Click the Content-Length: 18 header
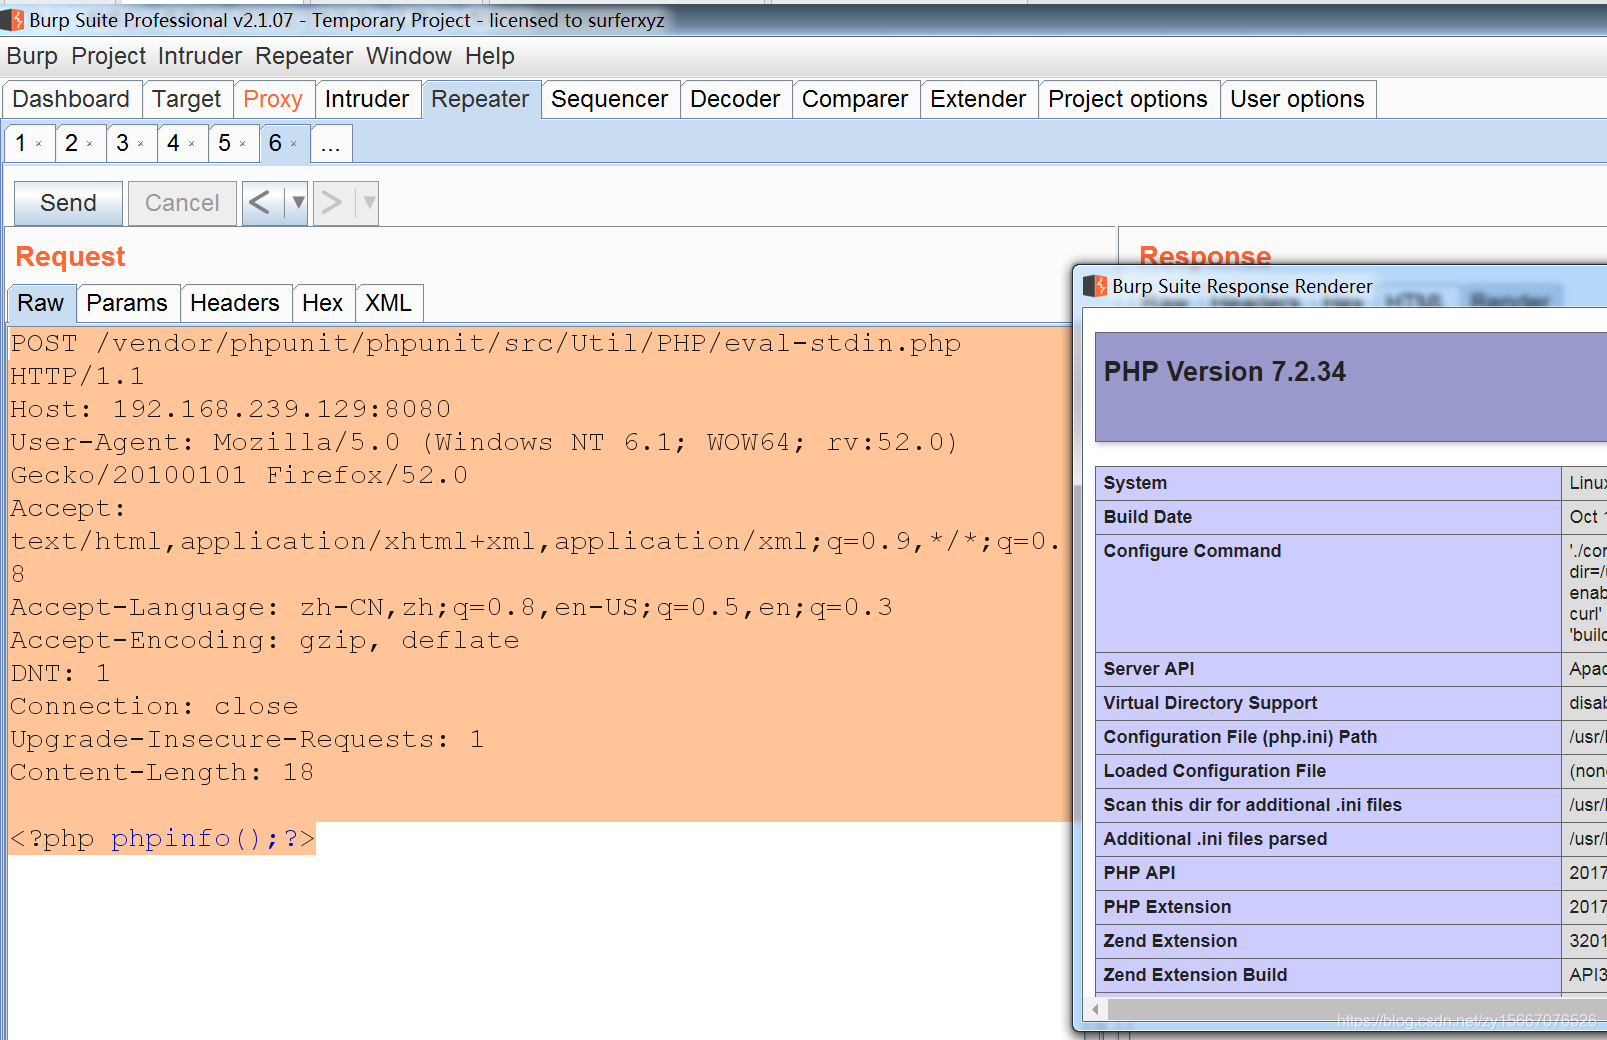This screenshot has height=1040, width=1607. click(162, 772)
